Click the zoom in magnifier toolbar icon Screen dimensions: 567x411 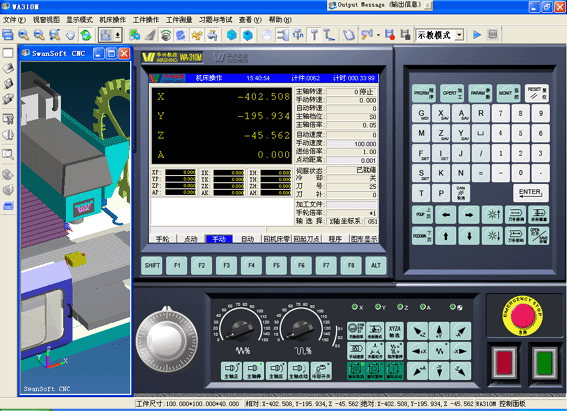pos(24,35)
